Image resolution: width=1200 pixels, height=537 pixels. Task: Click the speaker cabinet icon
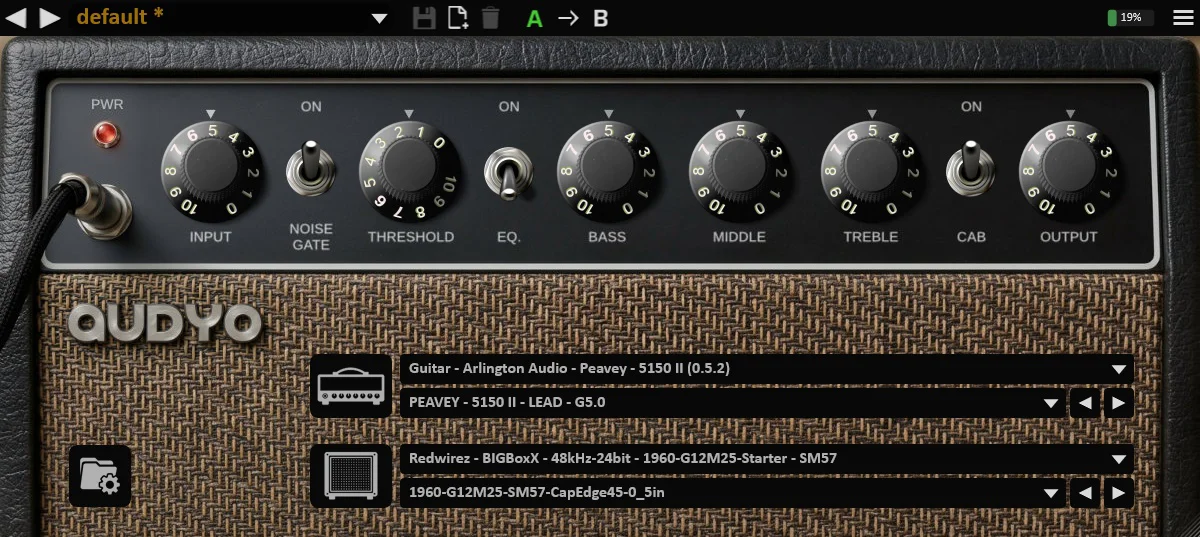pos(351,475)
